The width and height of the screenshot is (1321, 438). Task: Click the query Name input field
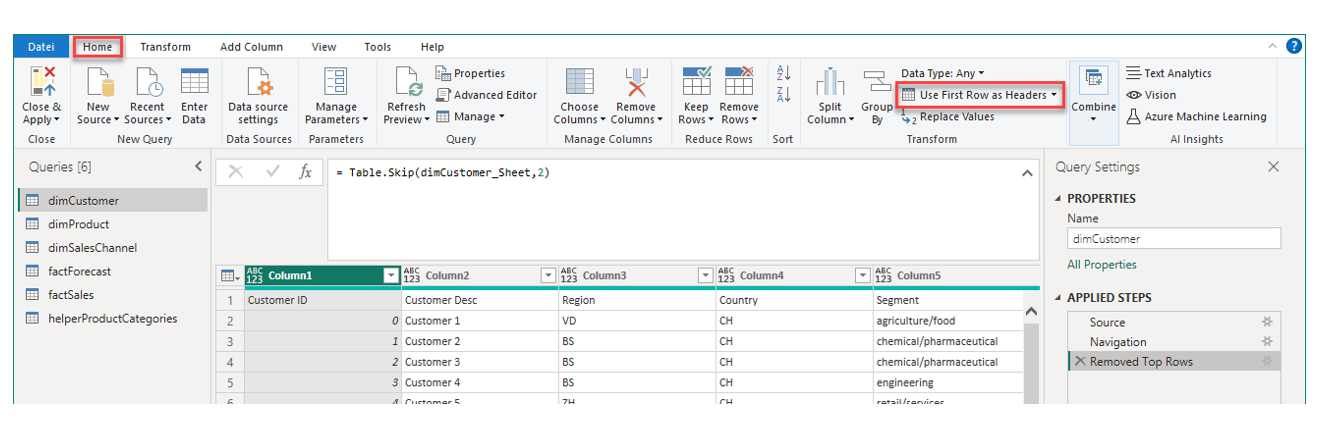1174,239
